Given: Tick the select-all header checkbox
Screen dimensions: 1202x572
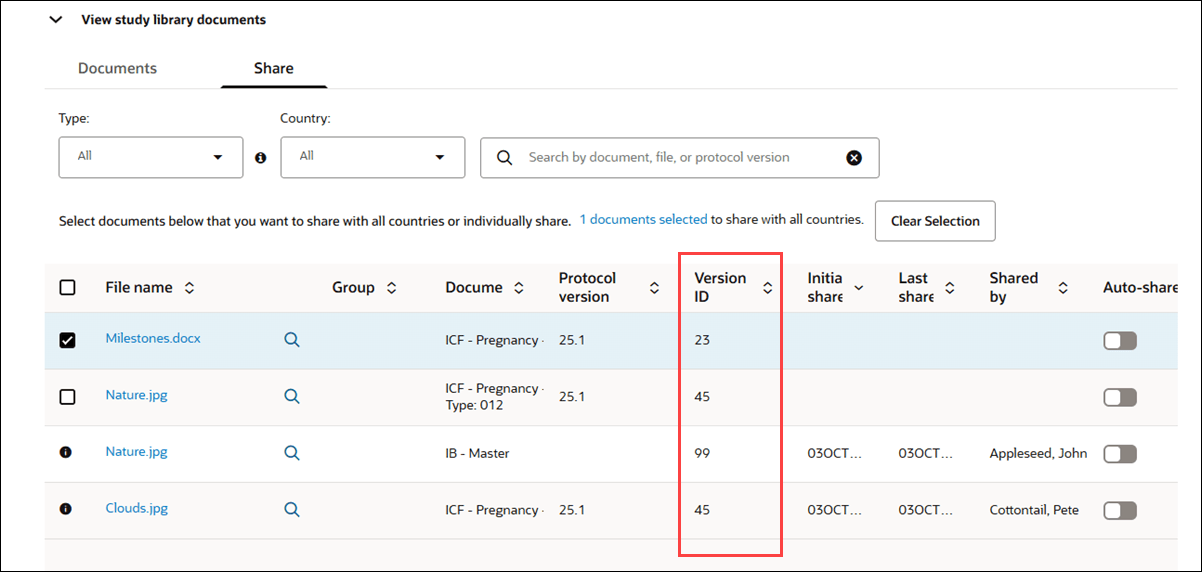Looking at the screenshot, I should click(67, 288).
